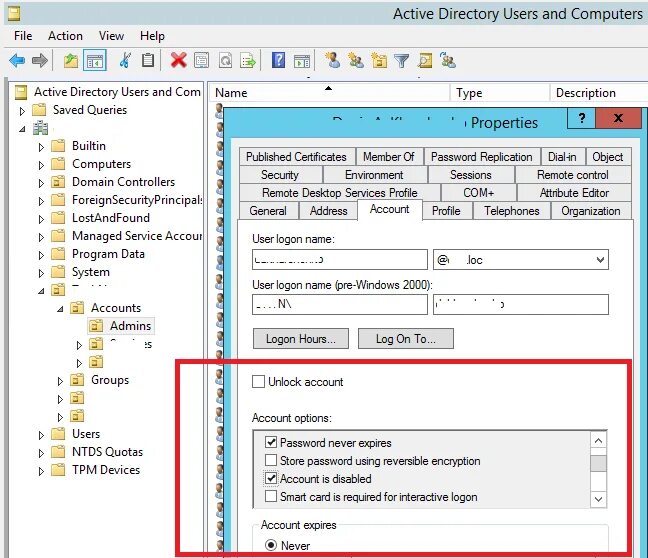
Task: Open the blue Help question-mark icon
Action: pos(279,60)
